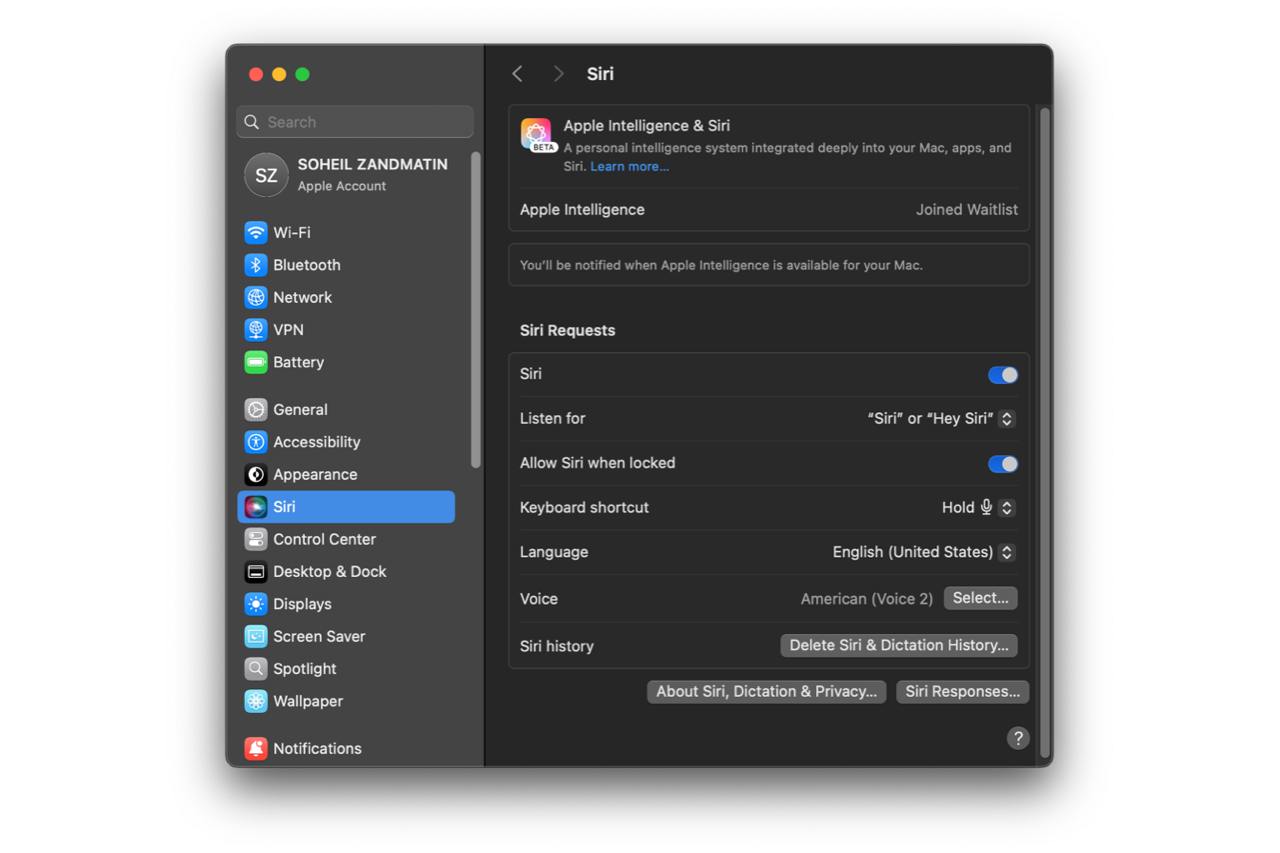Viewport: 1280px width, 853px height.
Task: Click the search magnifier icon
Action: pyautogui.click(x=252, y=122)
